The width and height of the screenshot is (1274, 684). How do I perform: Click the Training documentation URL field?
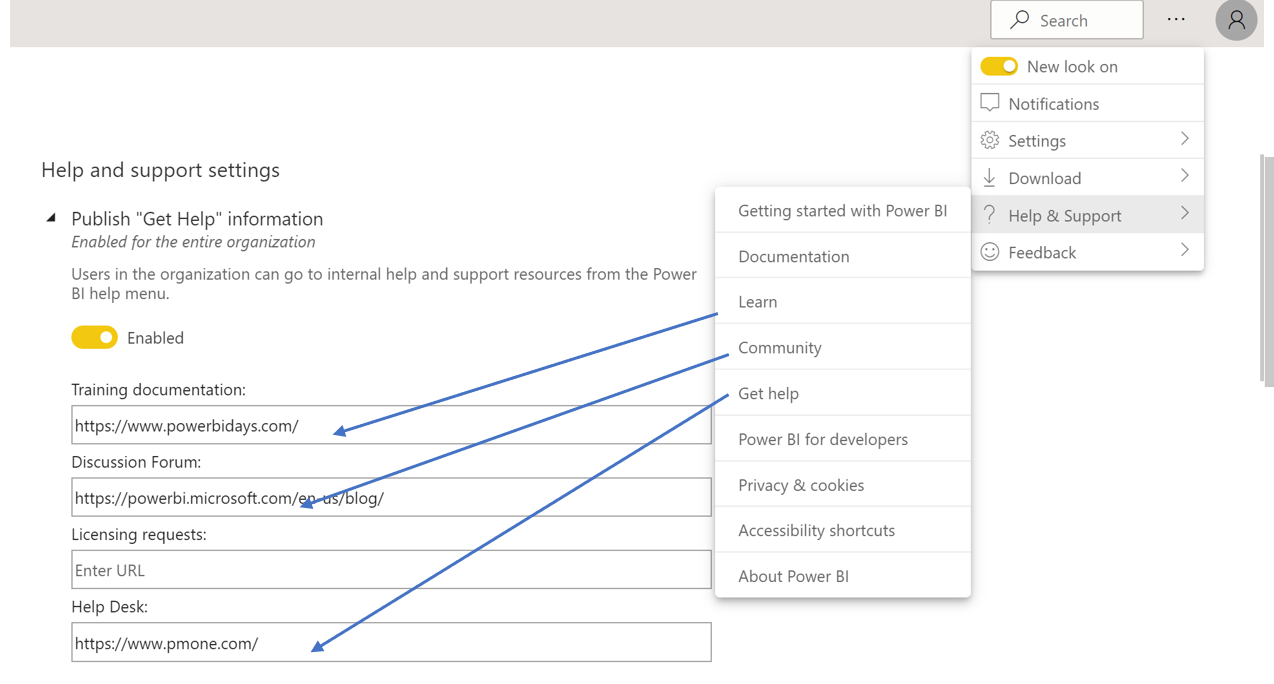click(x=391, y=425)
